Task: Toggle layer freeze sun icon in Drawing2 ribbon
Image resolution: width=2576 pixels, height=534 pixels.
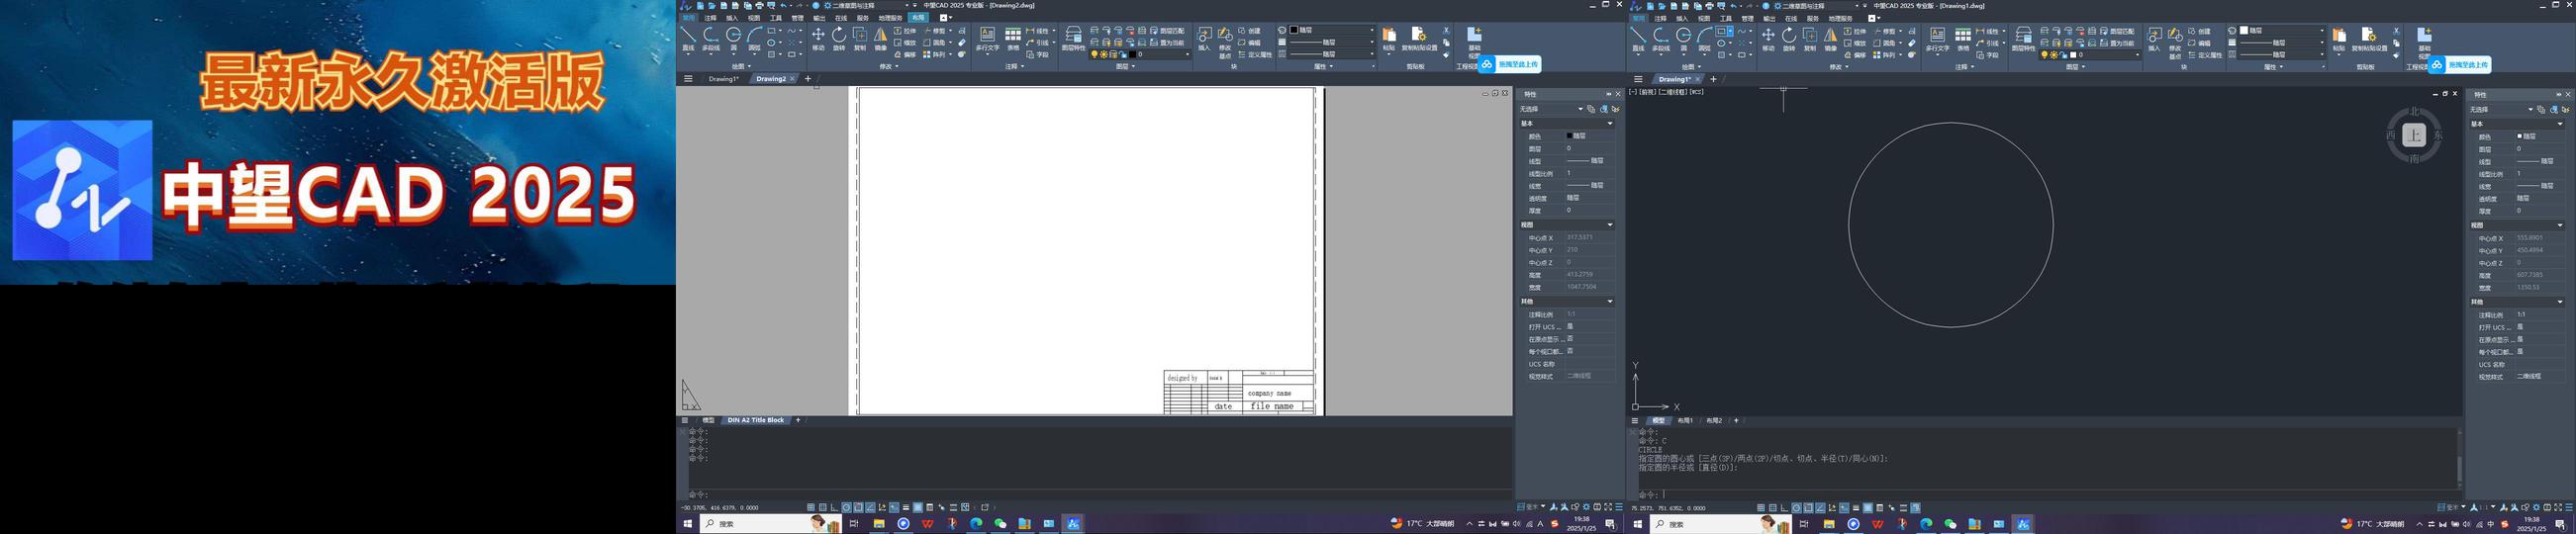Action: coord(1102,55)
